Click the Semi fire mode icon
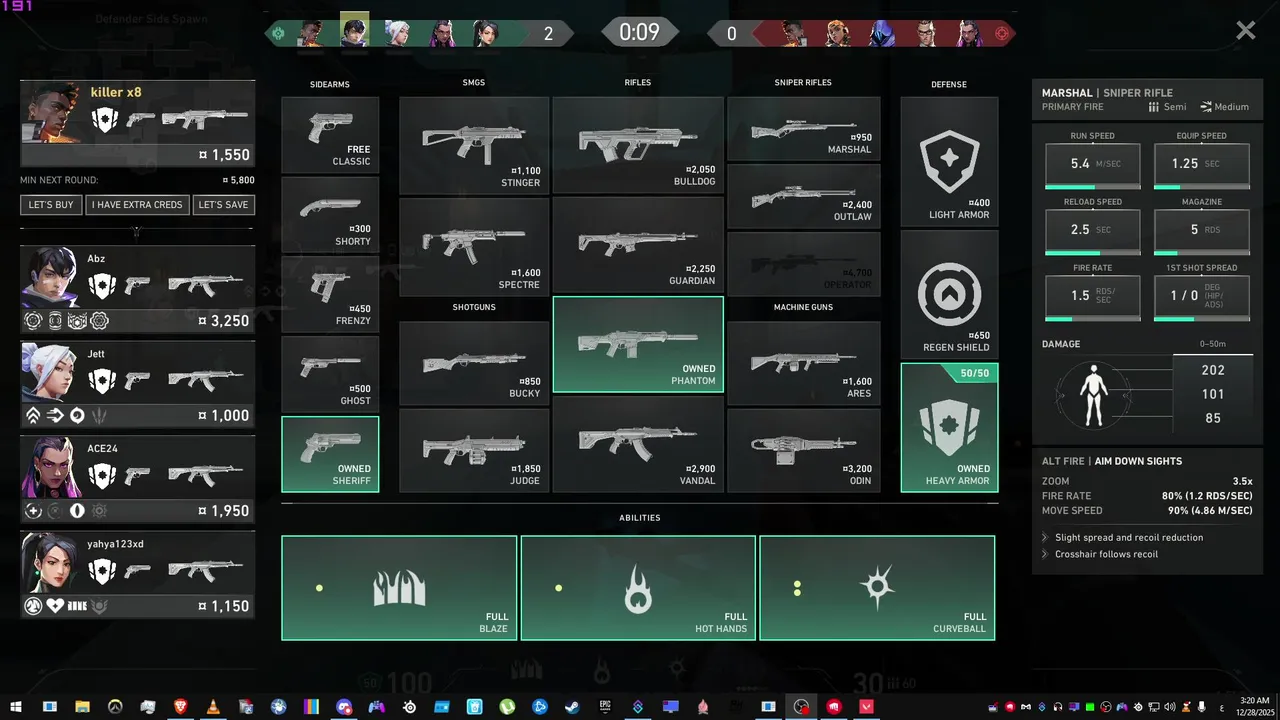 (1153, 107)
